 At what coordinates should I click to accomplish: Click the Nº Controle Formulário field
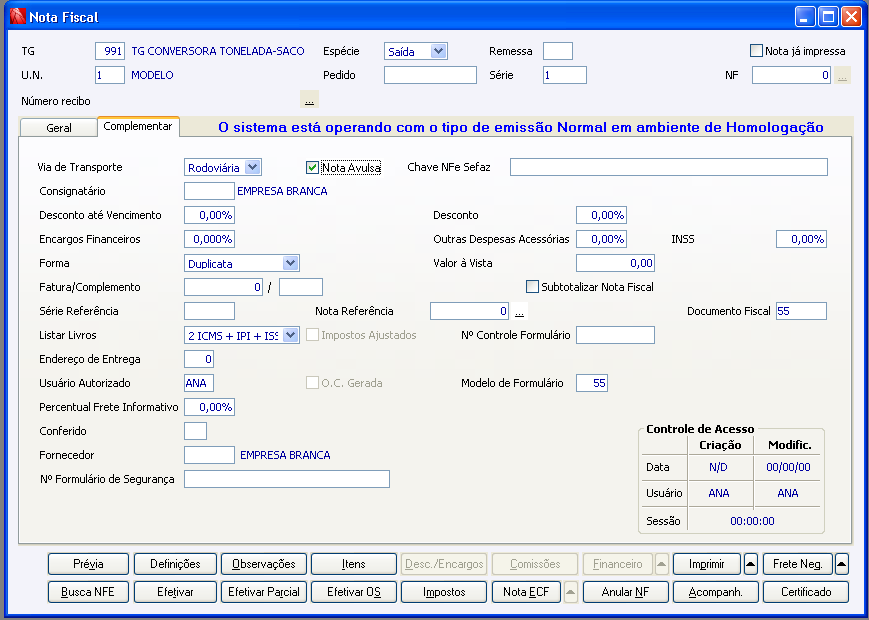(x=615, y=335)
